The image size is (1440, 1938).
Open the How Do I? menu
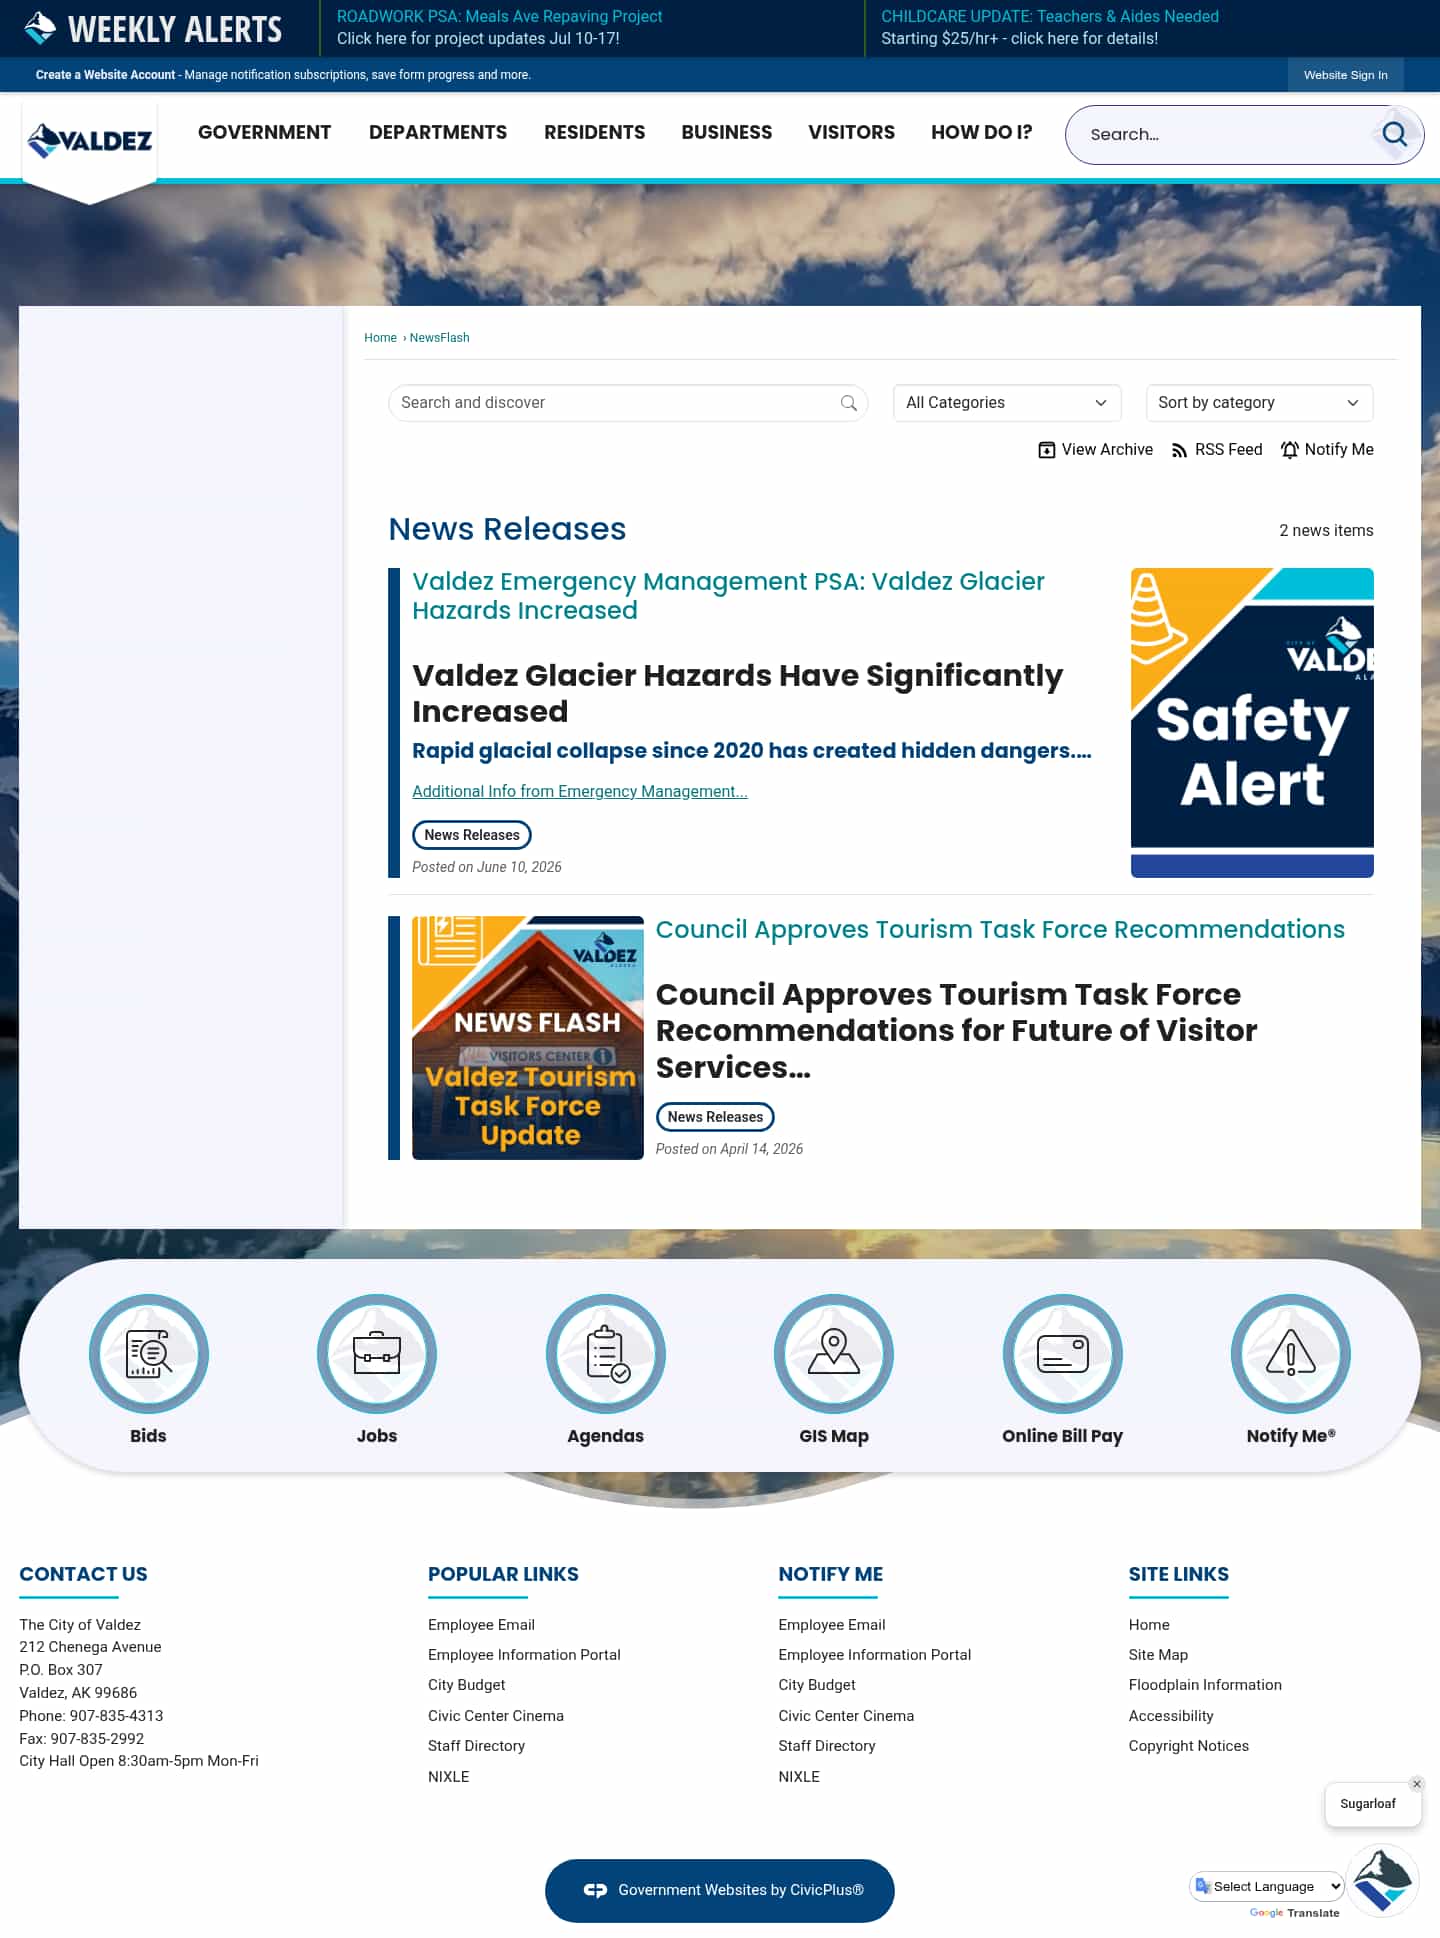pos(981,132)
